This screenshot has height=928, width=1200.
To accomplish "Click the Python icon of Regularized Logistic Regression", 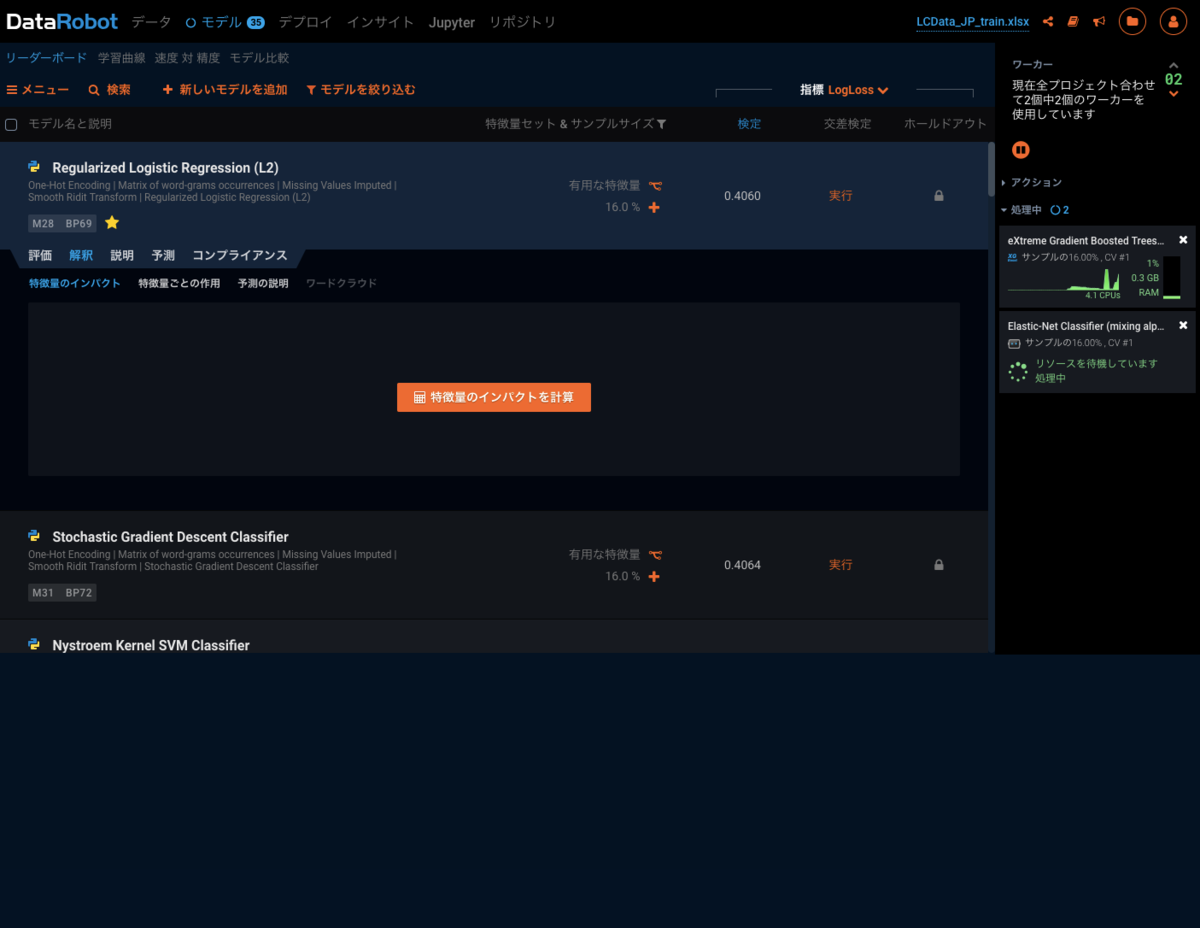I will coord(35,167).
